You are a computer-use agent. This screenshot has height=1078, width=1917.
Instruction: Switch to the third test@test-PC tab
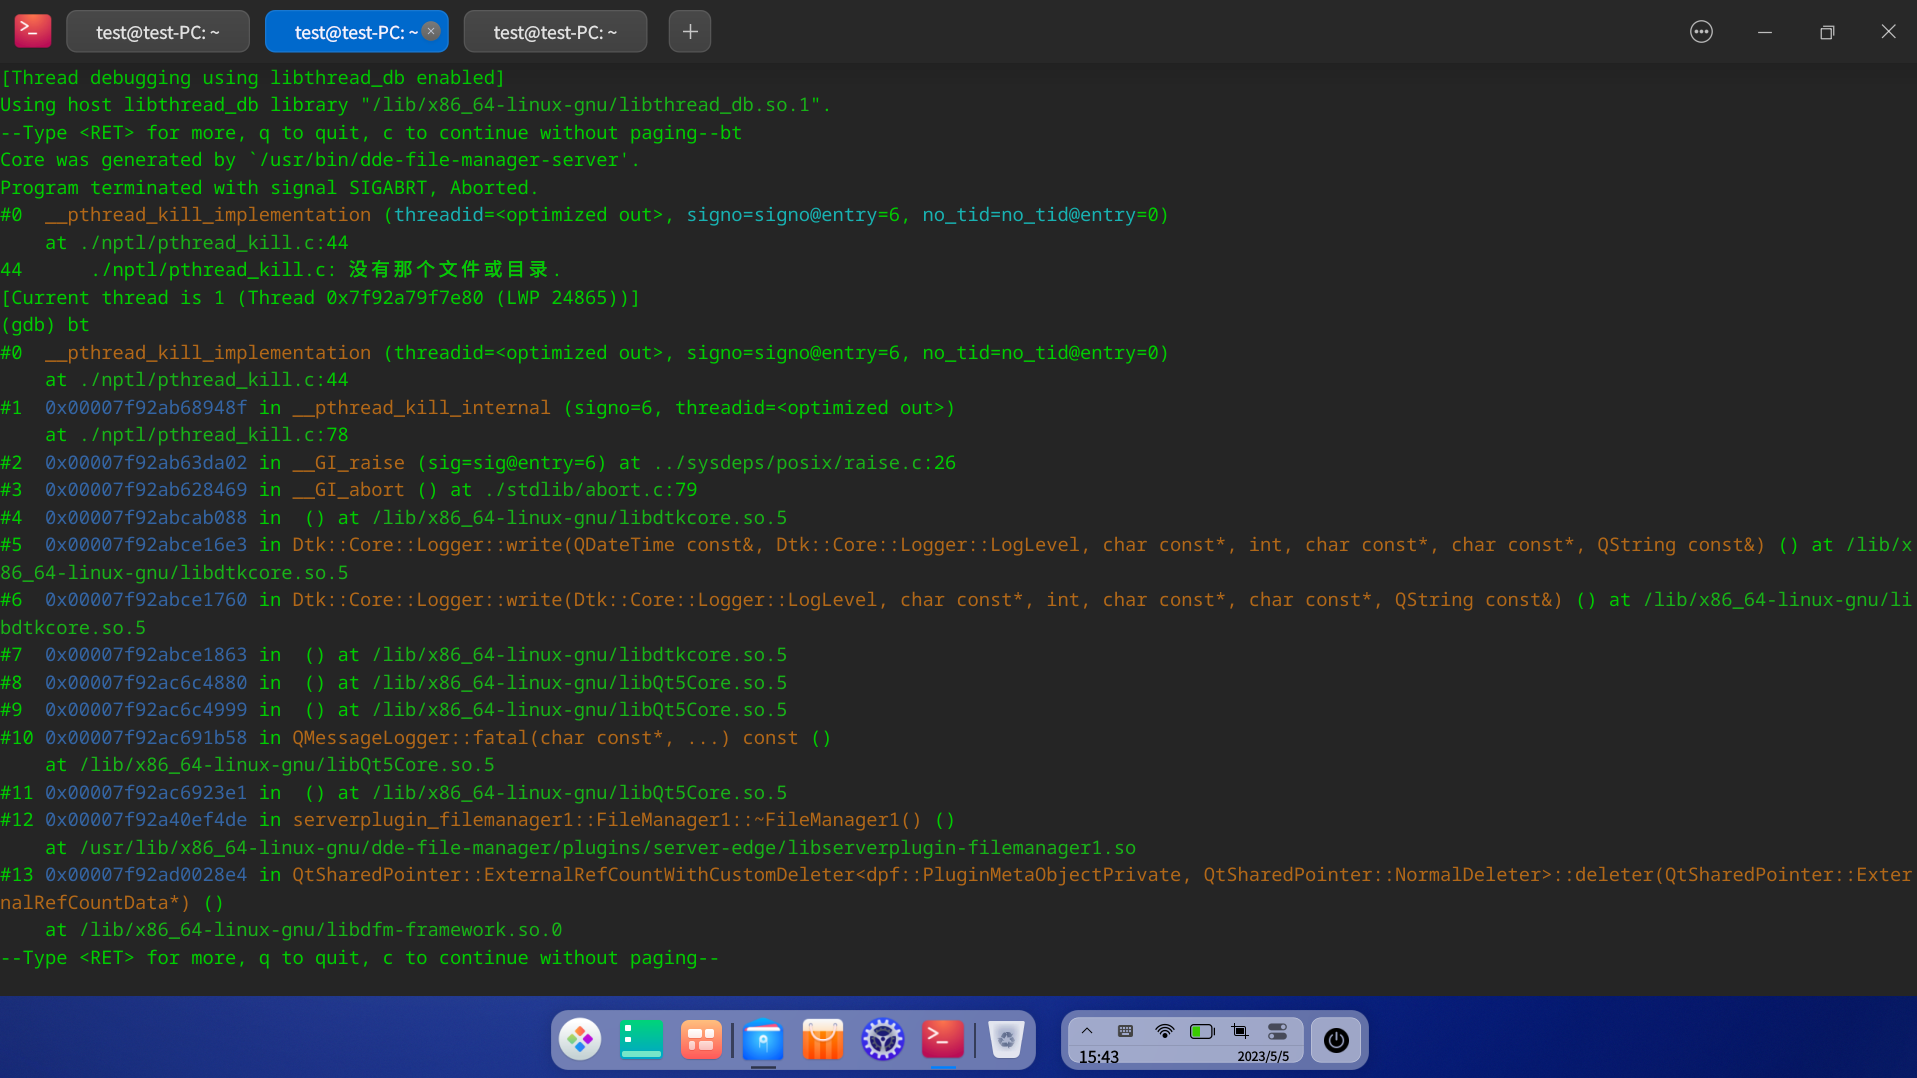point(555,31)
